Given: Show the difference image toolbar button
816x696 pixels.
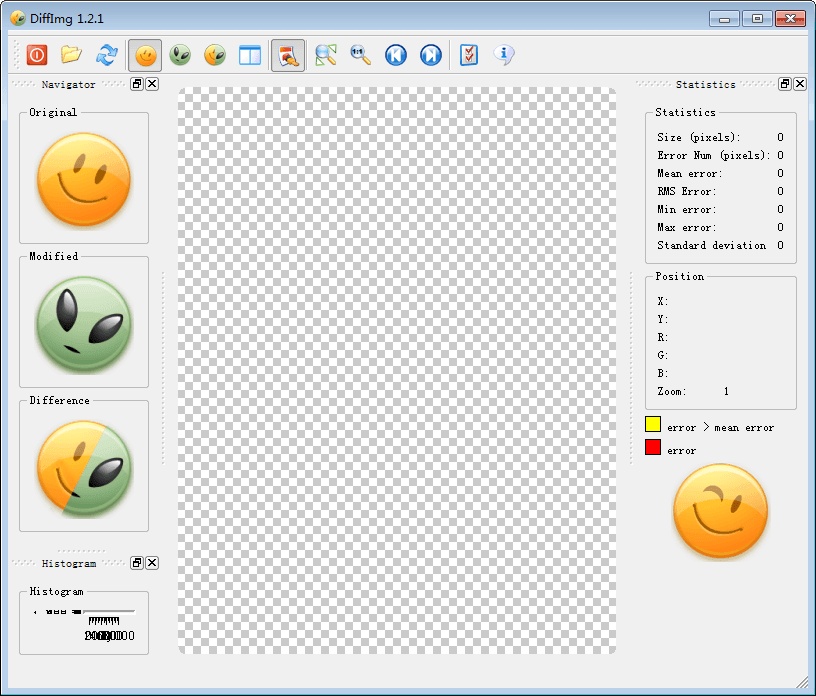Looking at the screenshot, I should 214,55.
